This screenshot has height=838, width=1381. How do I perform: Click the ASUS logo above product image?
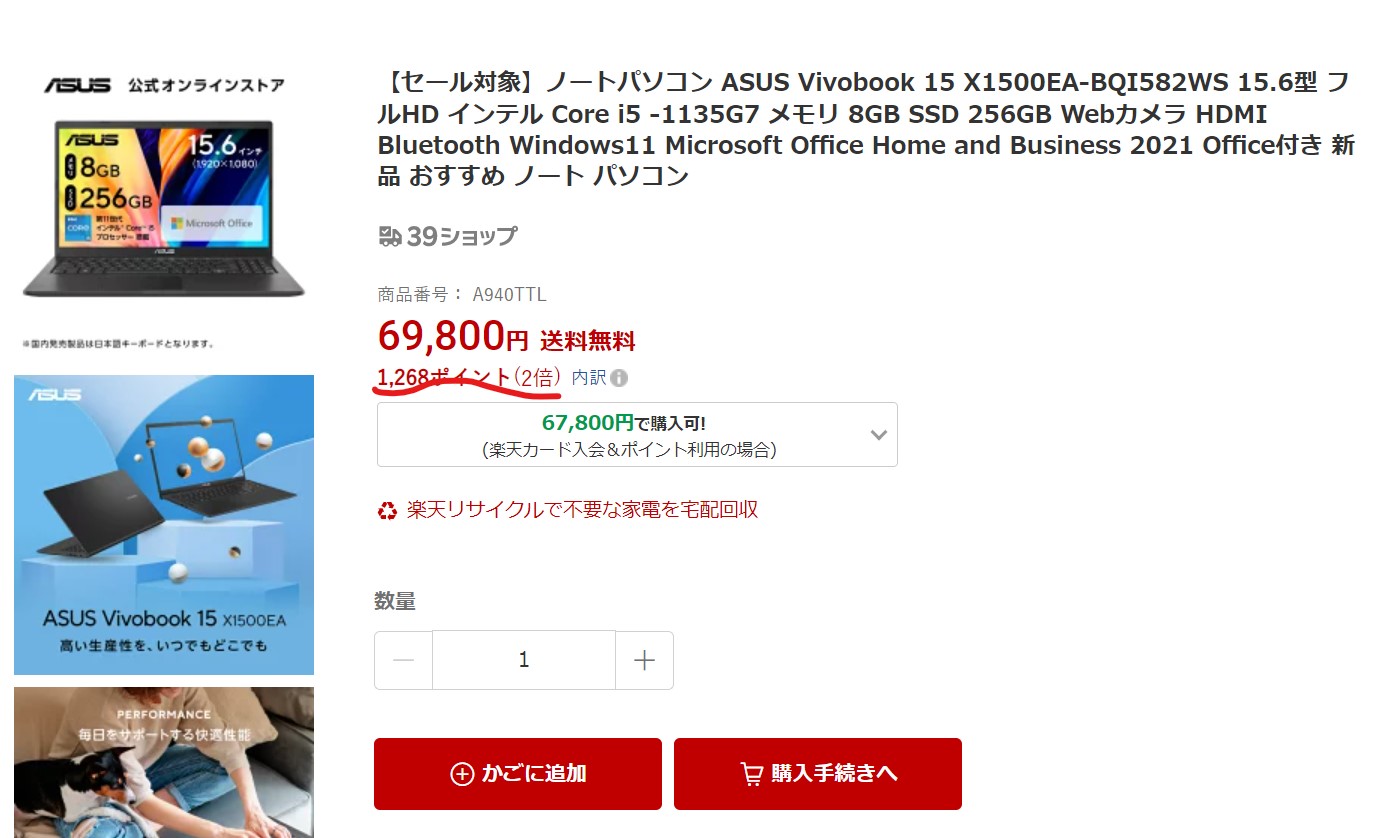(78, 85)
